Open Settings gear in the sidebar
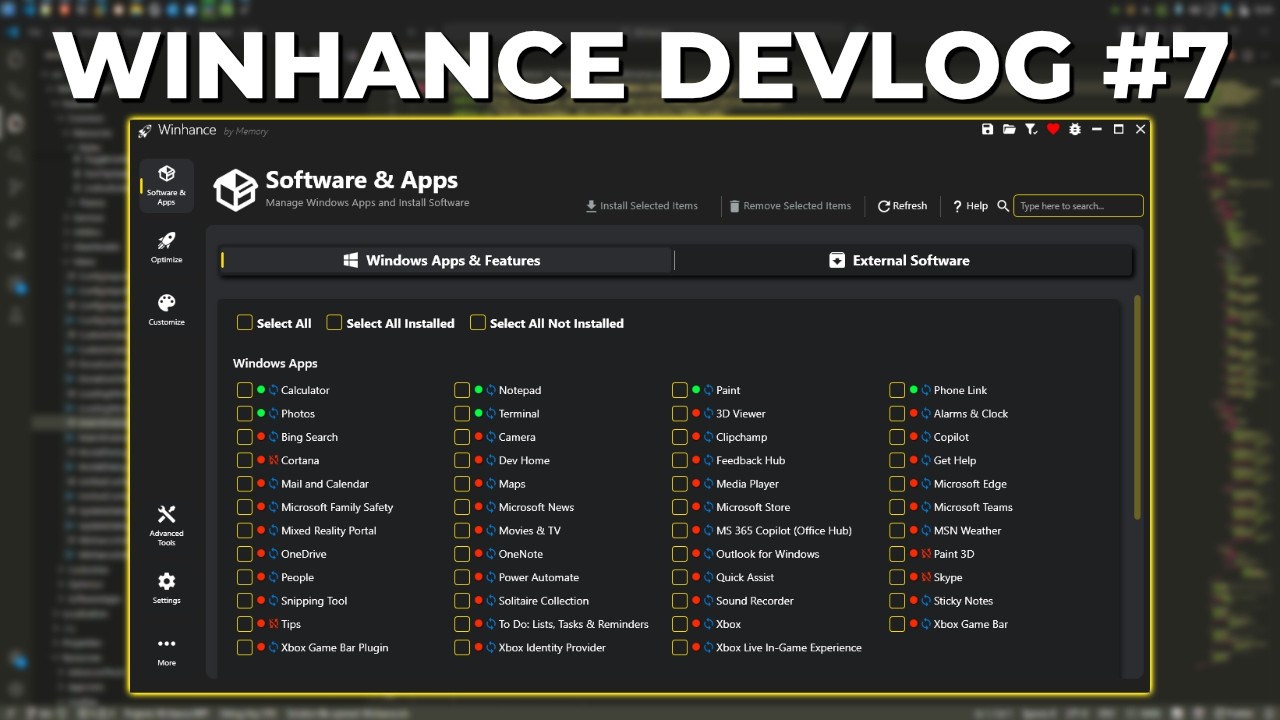Image resolution: width=1280 pixels, height=720 pixels. pos(166,588)
